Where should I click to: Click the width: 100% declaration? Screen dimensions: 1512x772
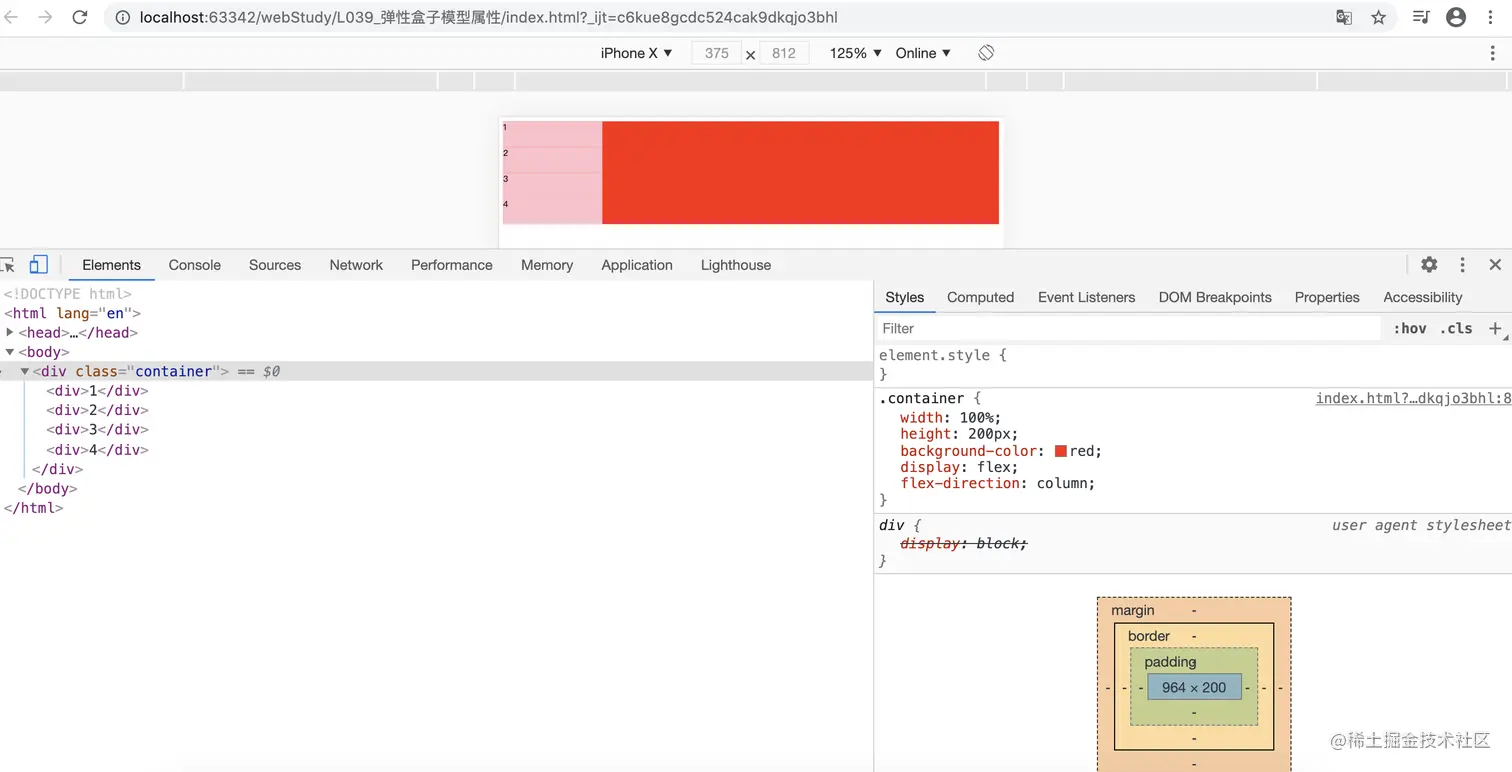tap(950, 418)
